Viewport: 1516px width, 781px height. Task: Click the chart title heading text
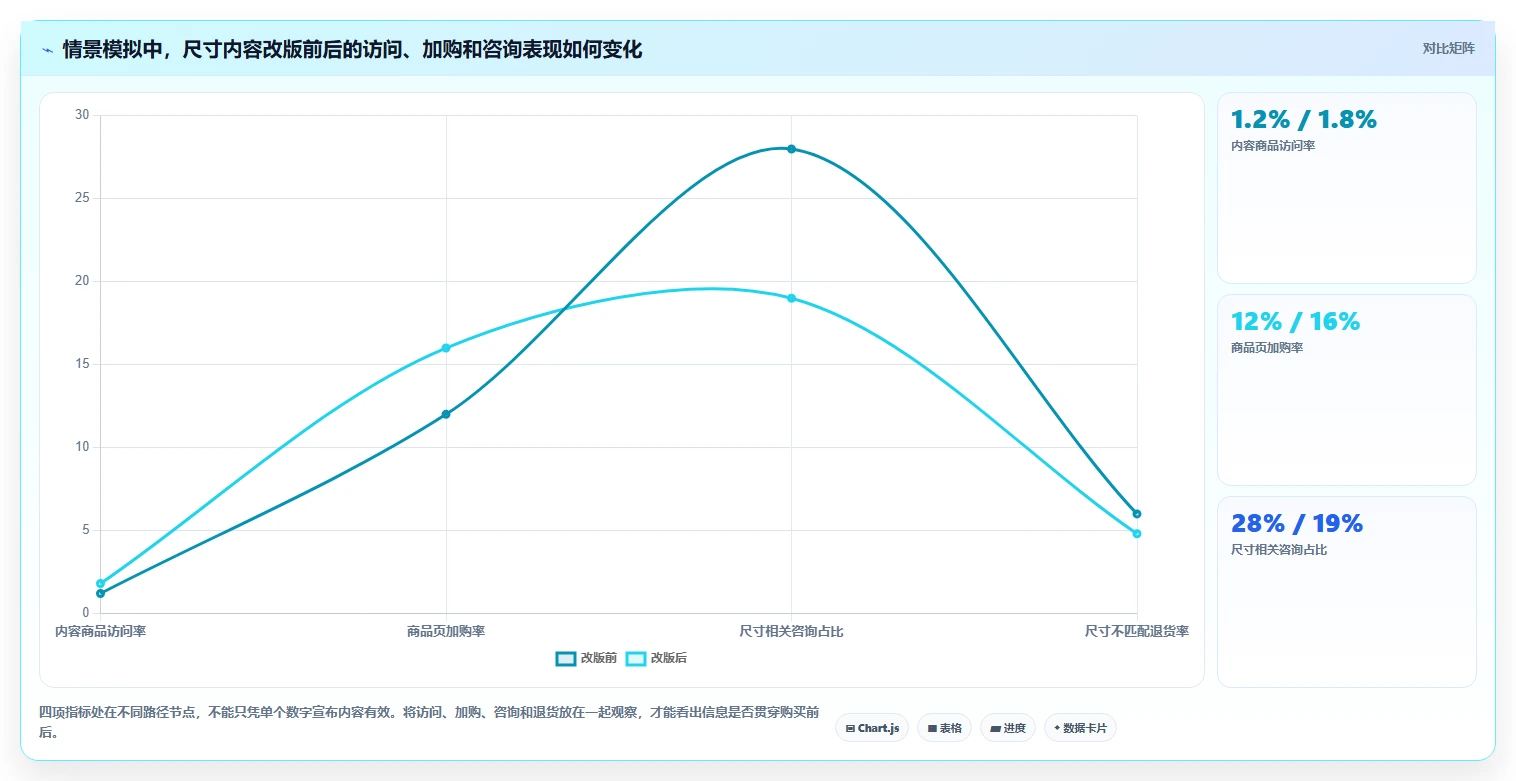tap(352, 50)
